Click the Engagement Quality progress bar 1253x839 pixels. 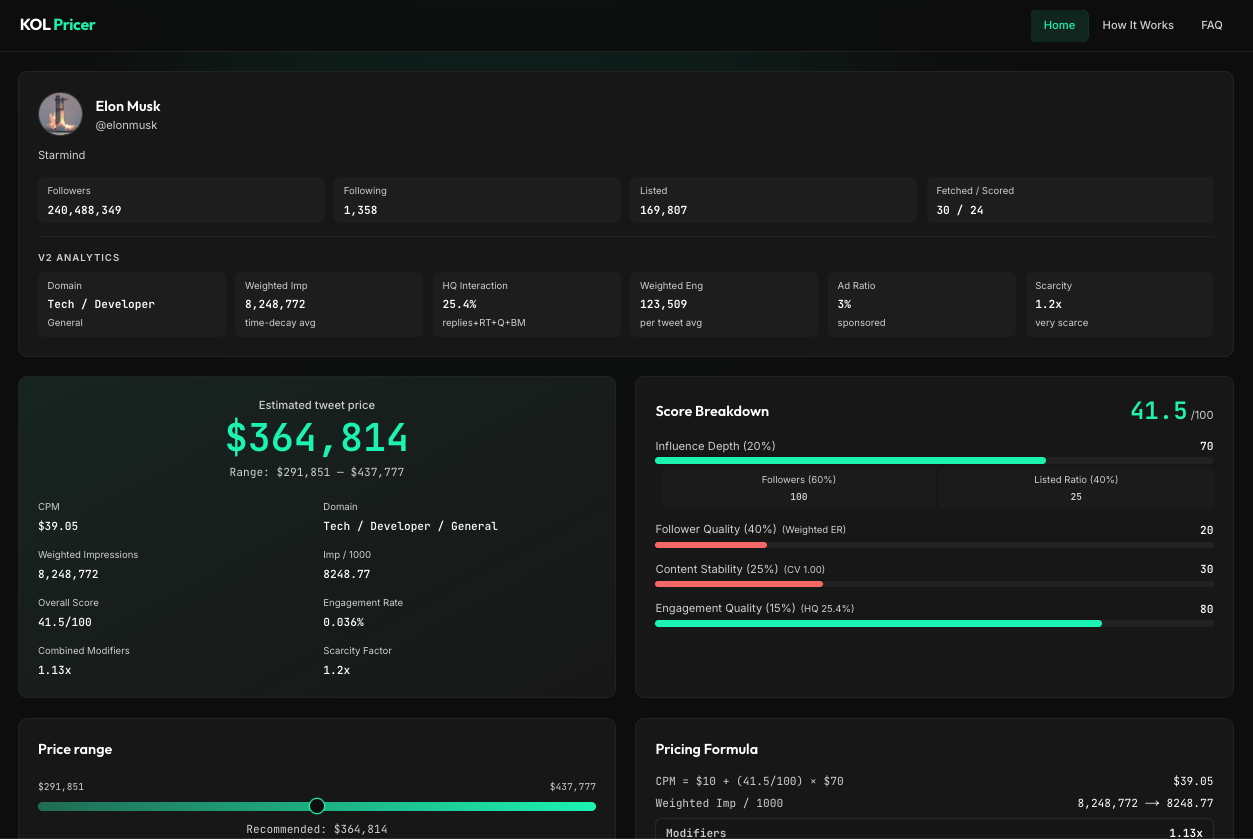tap(934, 624)
